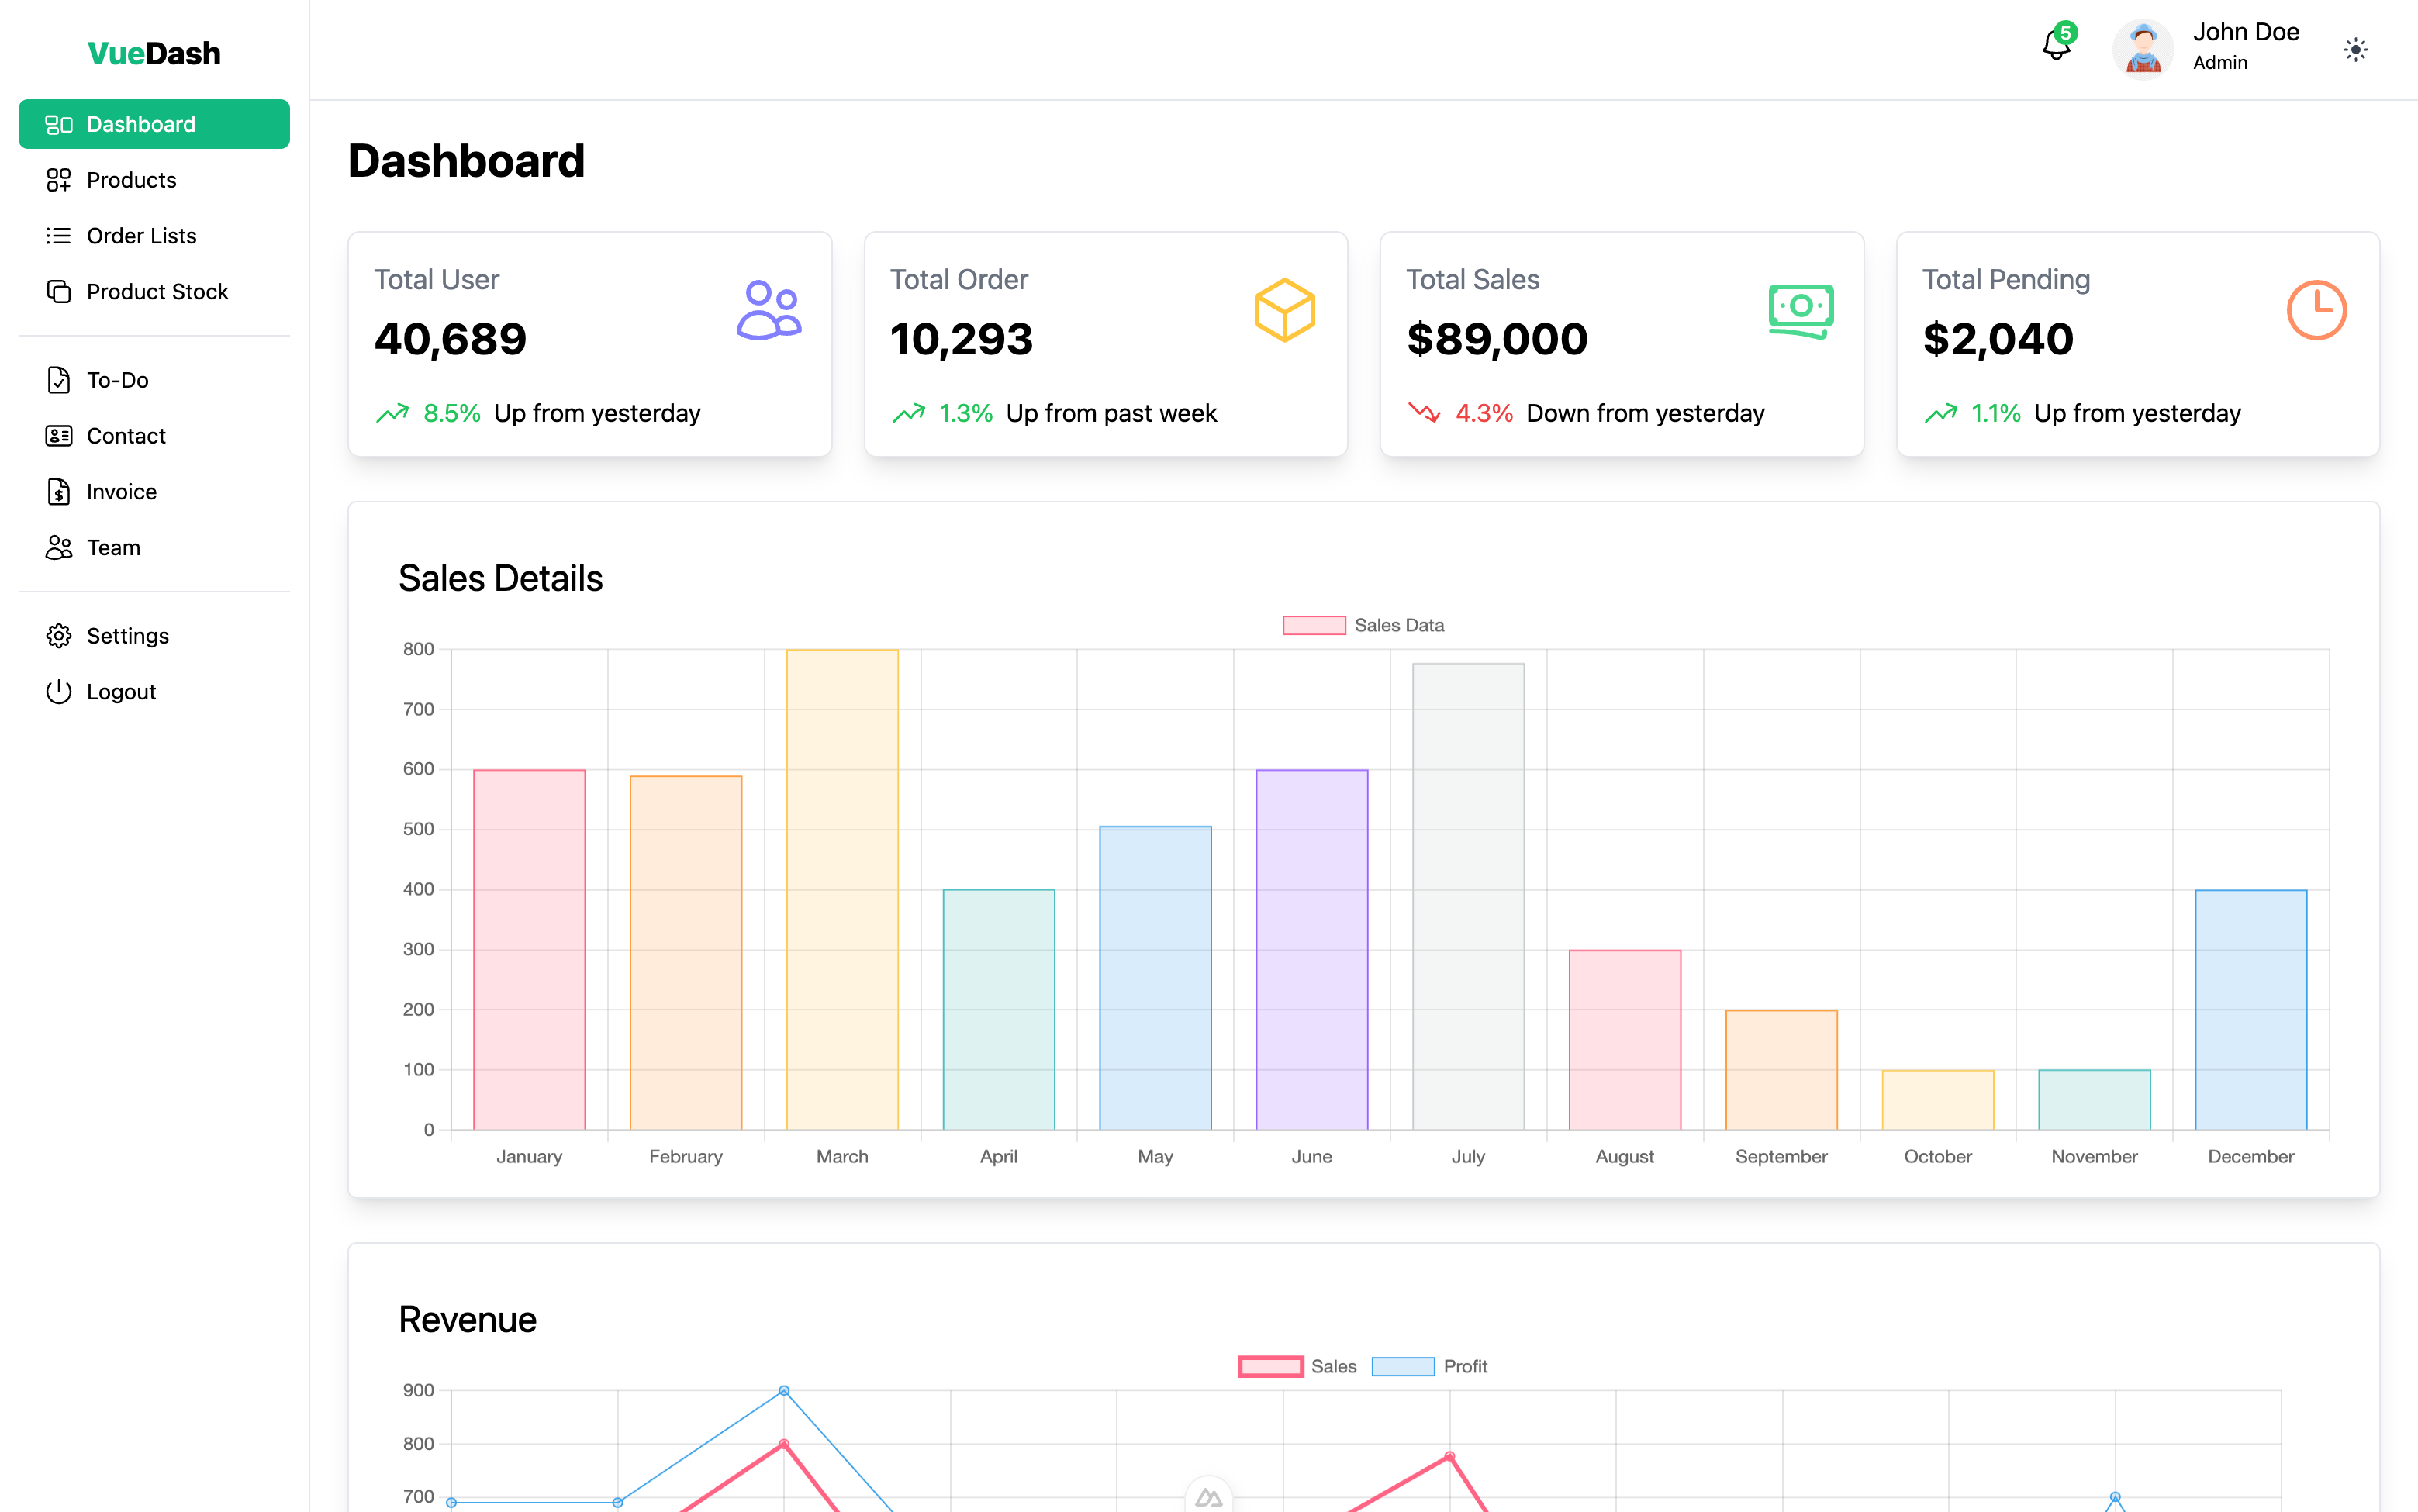Click the Product Stock copy icon
Screen dimensions: 2418x1512
tap(59, 292)
